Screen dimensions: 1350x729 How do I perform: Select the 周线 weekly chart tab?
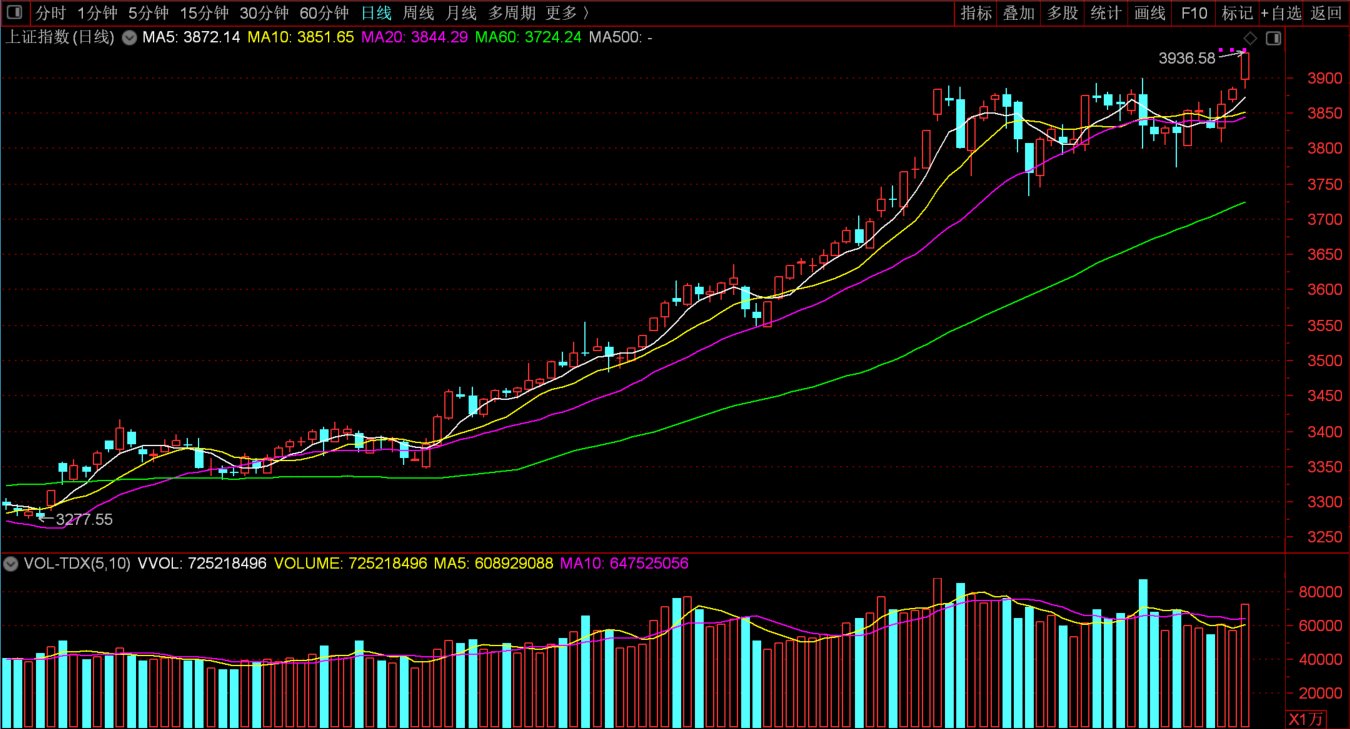(418, 13)
